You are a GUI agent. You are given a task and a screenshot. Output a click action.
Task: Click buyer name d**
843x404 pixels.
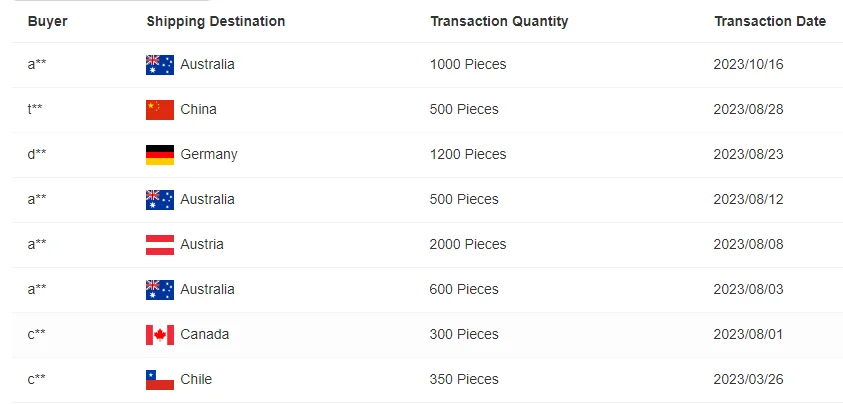(37, 155)
